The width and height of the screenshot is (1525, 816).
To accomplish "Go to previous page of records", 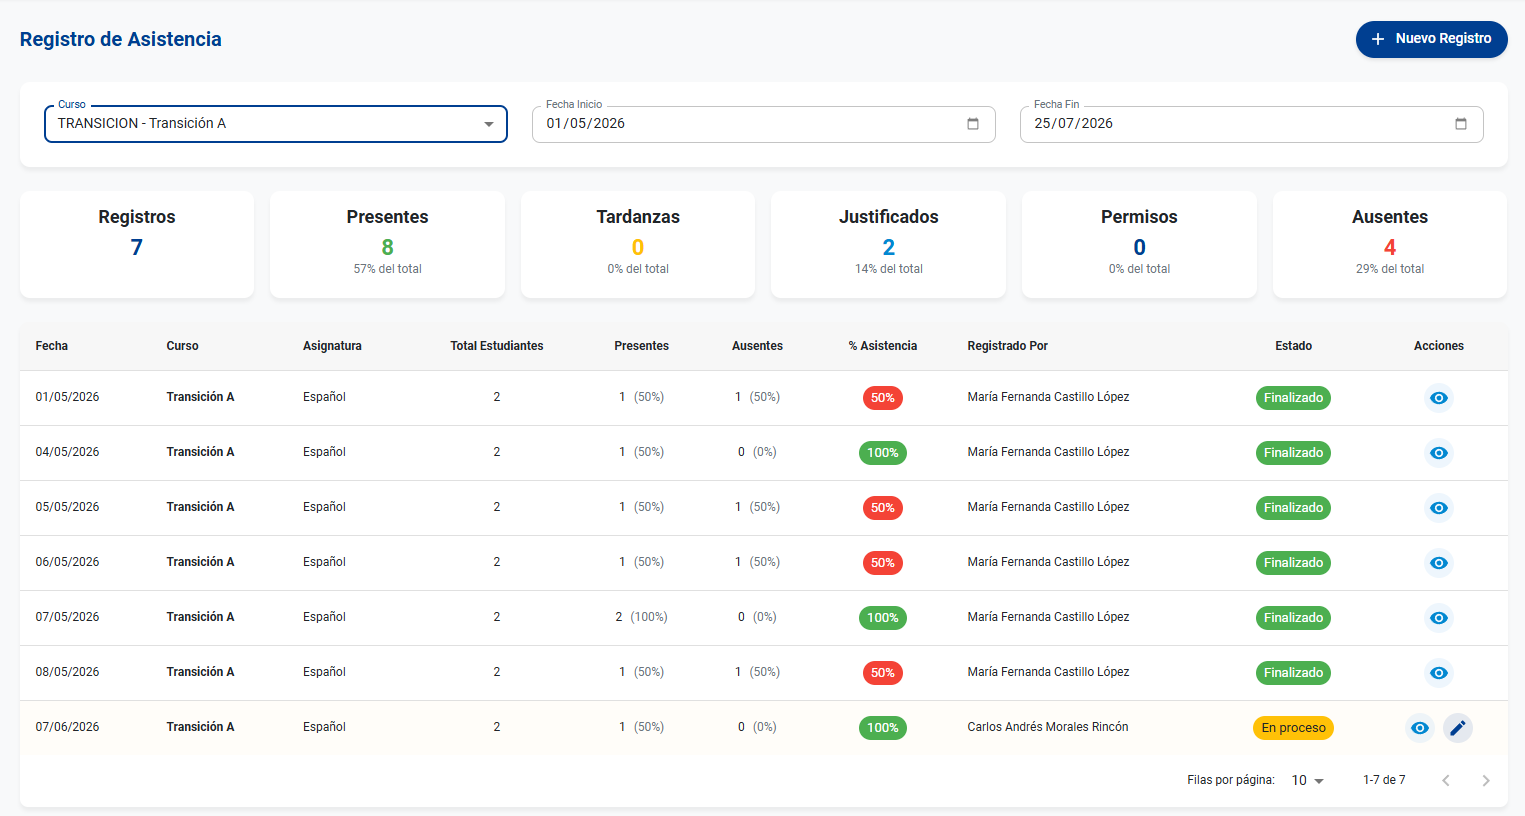I will 1446,780.
